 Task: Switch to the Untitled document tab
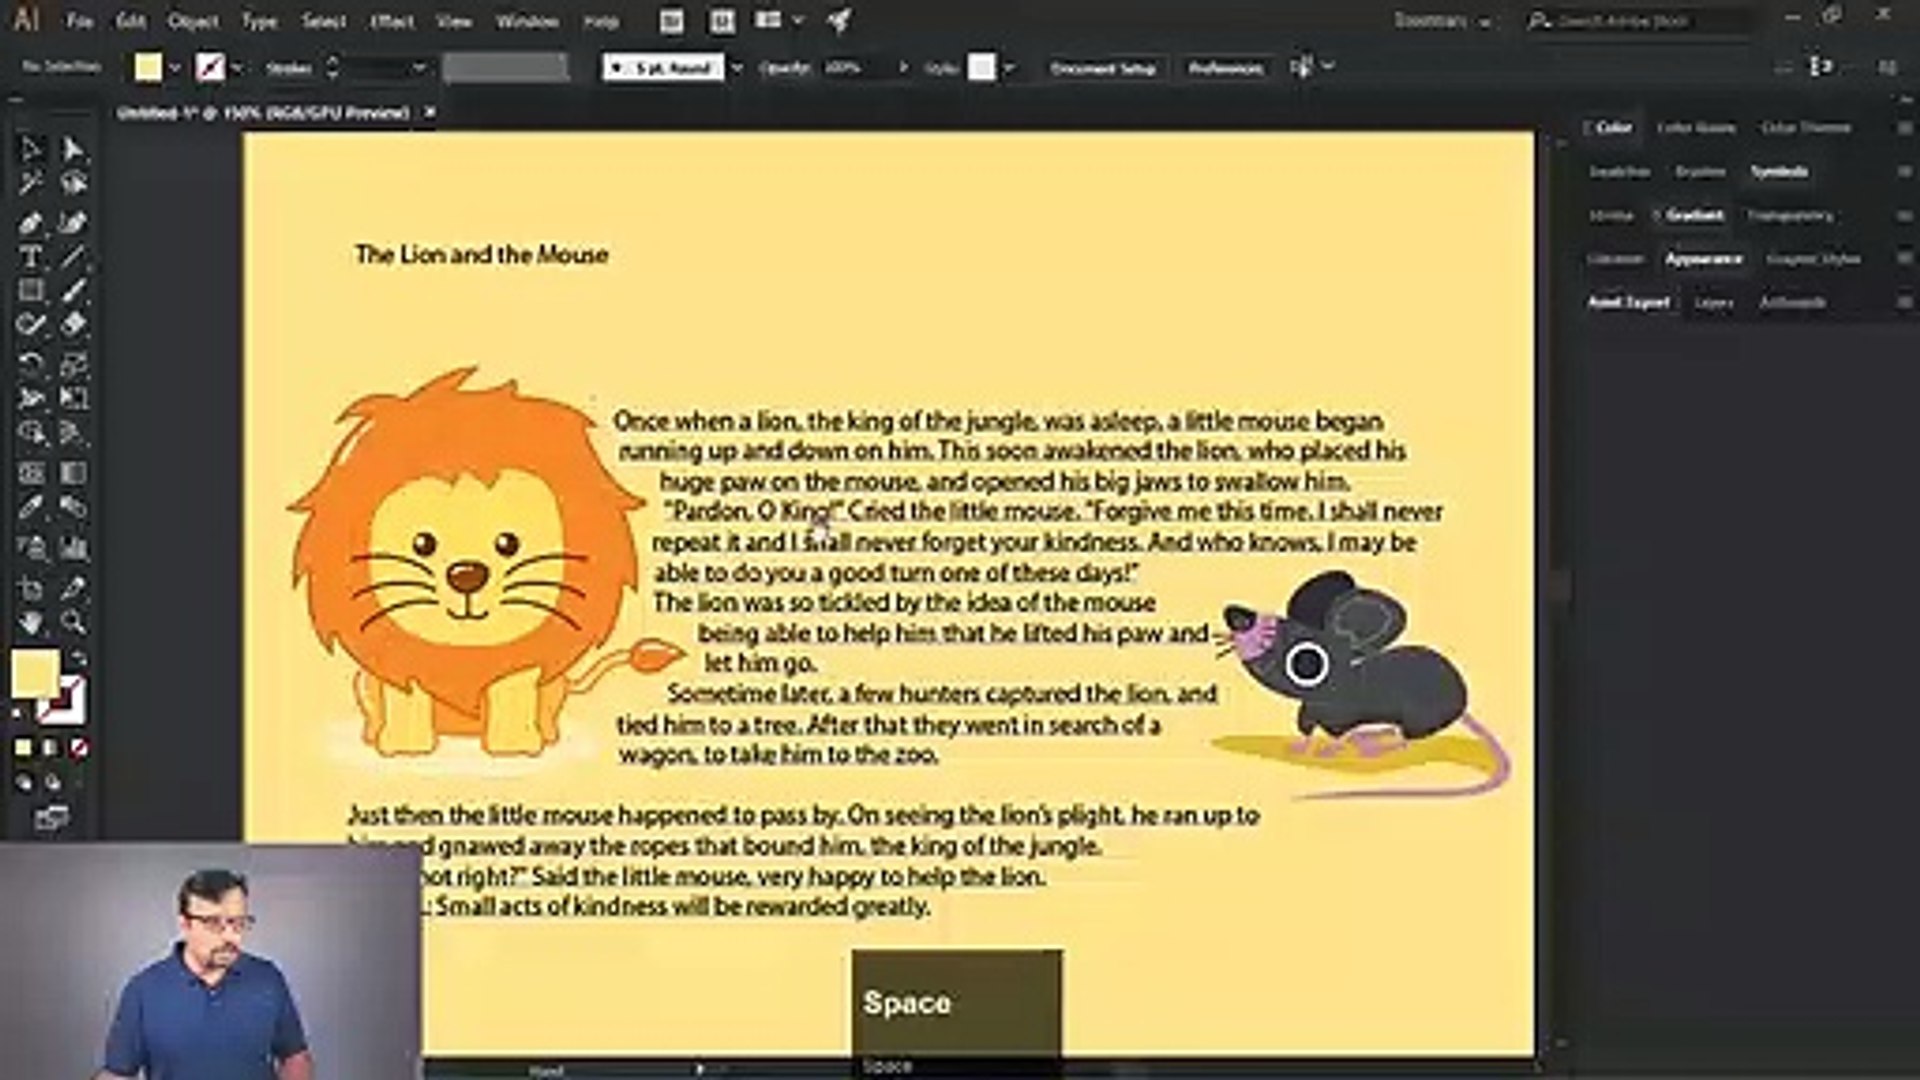click(x=265, y=113)
